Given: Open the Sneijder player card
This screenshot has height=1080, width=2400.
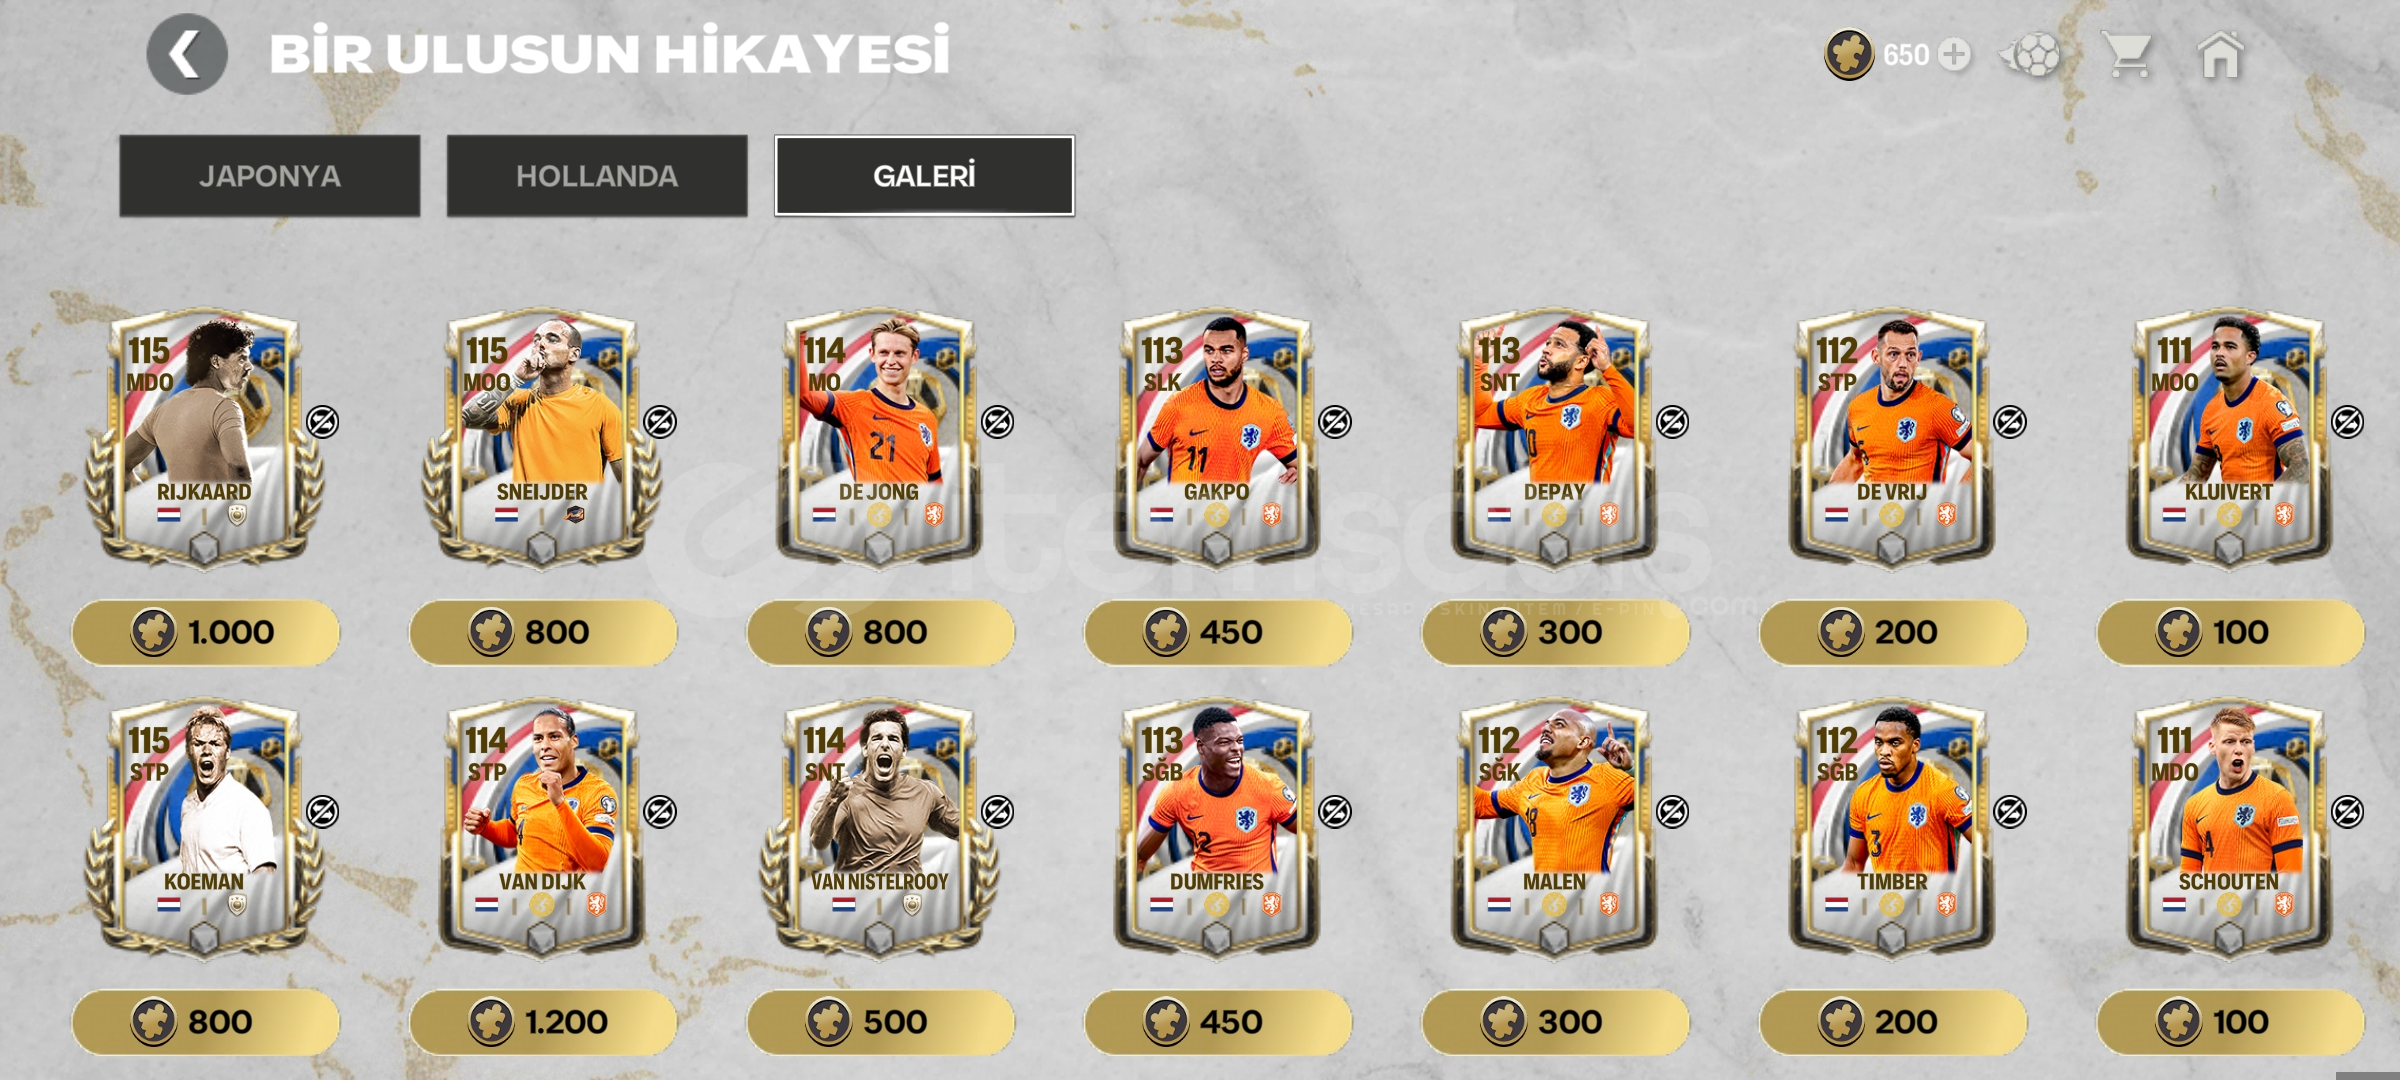Looking at the screenshot, I should [x=542, y=438].
